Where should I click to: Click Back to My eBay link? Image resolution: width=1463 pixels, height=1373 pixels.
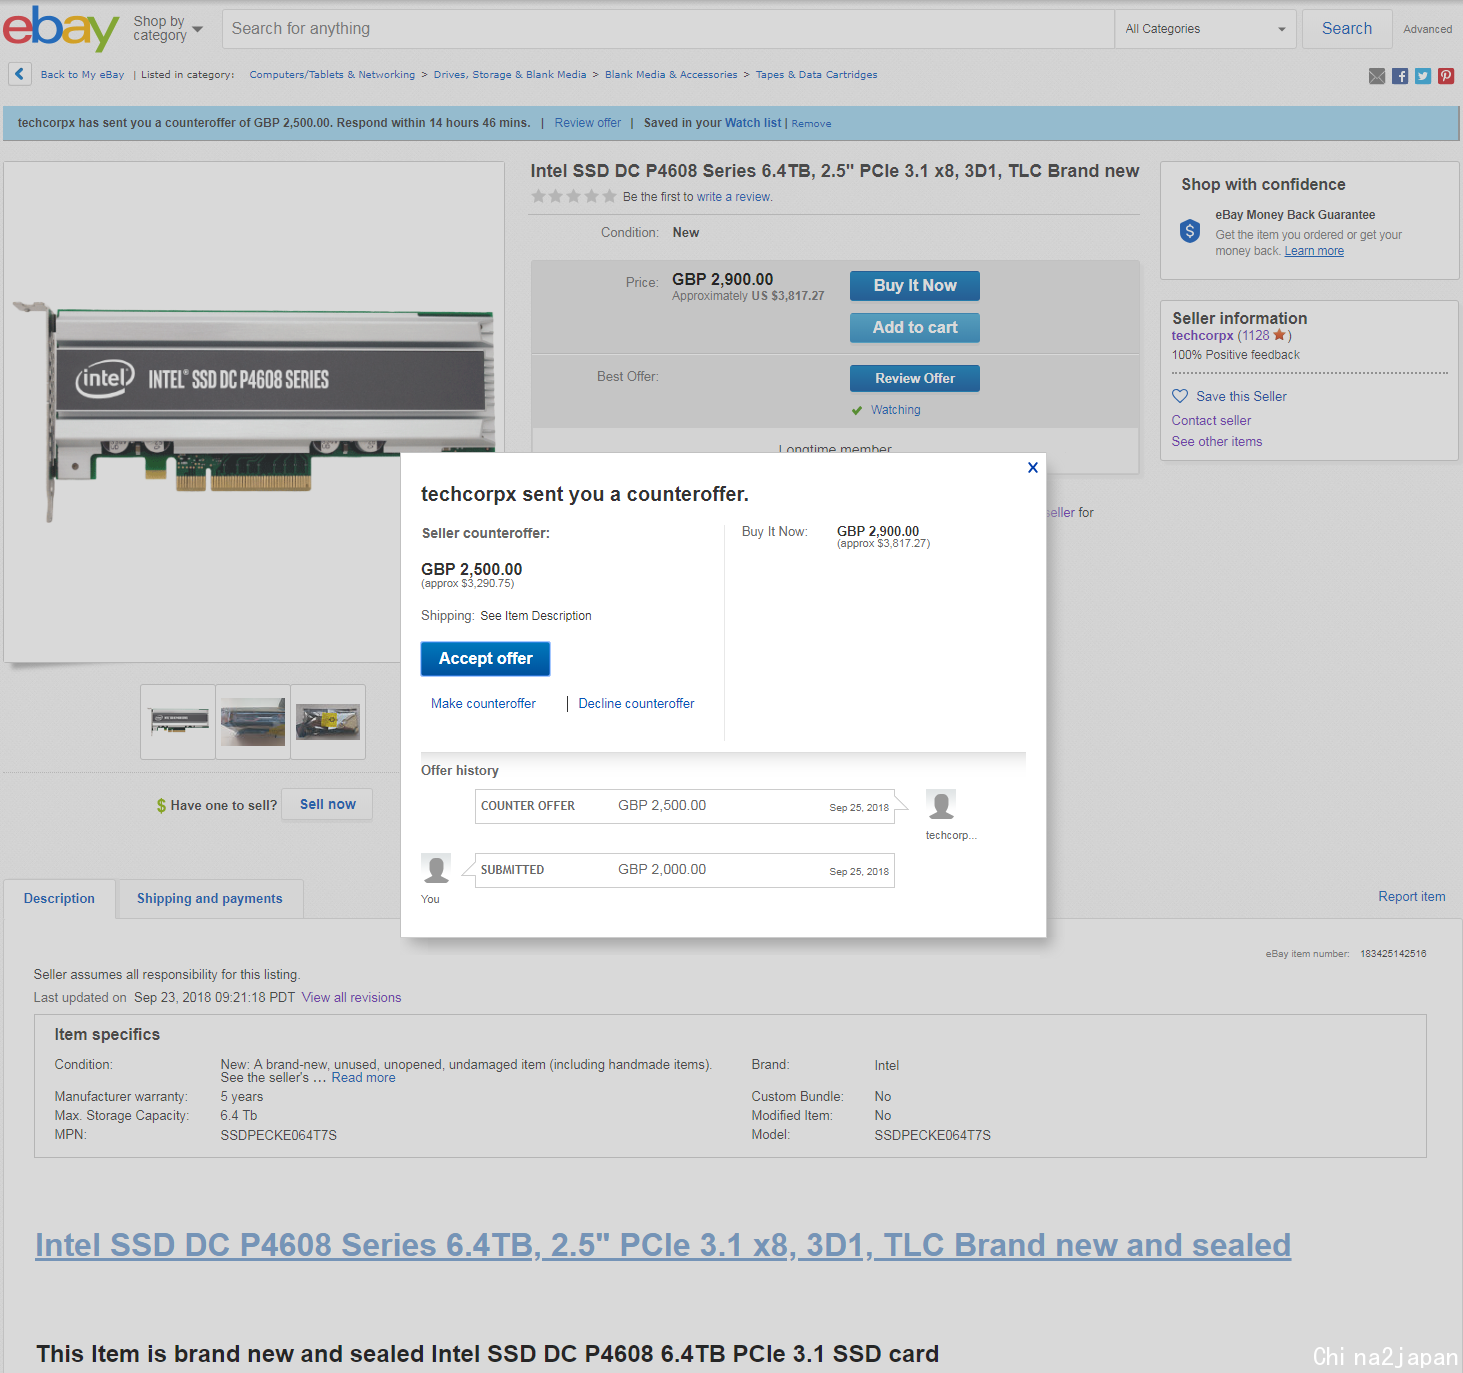[x=82, y=74]
